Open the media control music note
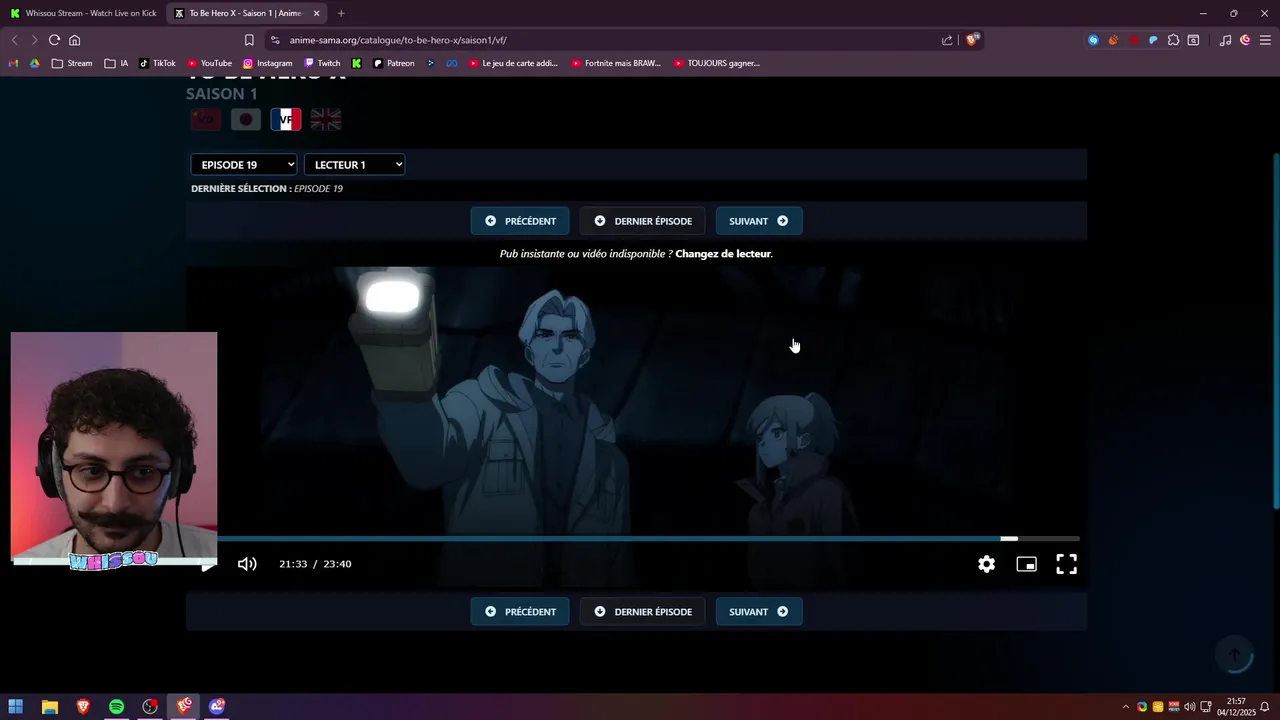Screen dimensions: 1280x720 click(1225, 40)
